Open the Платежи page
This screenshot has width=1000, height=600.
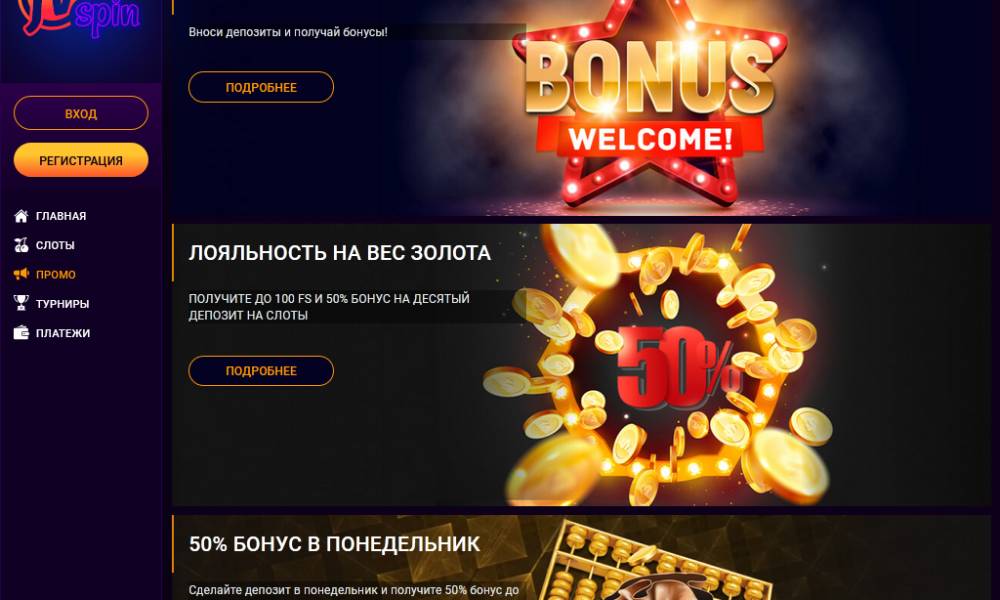62,333
